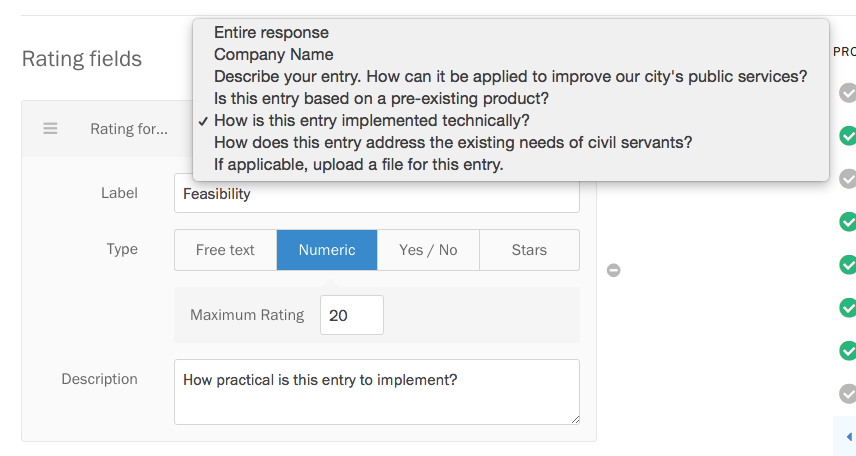Click the first gray checkmark status icon
This screenshot has height=456, width=856.
848,92
